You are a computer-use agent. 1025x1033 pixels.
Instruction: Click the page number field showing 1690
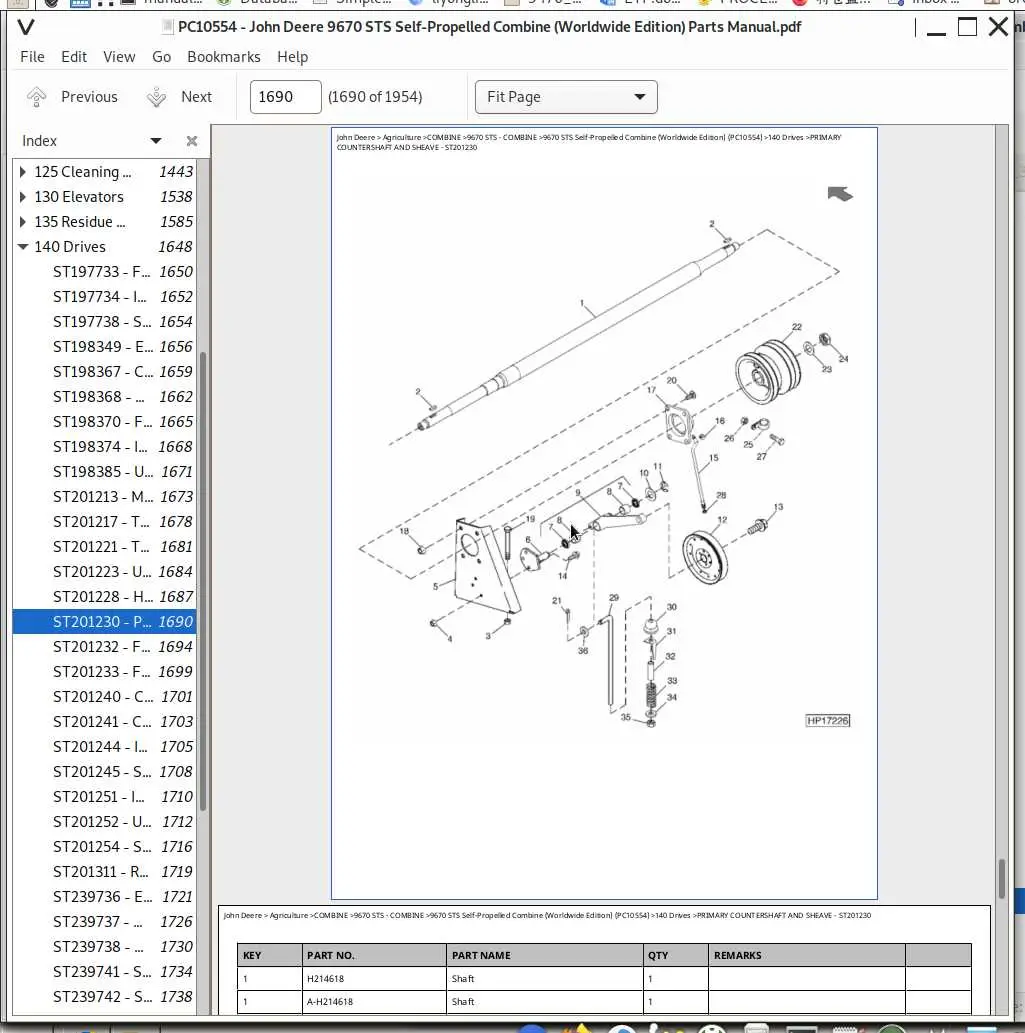(285, 97)
